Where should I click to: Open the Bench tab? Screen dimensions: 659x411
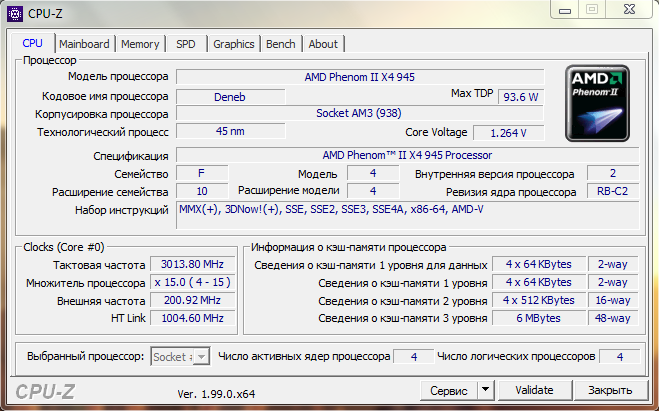[281, 44]
